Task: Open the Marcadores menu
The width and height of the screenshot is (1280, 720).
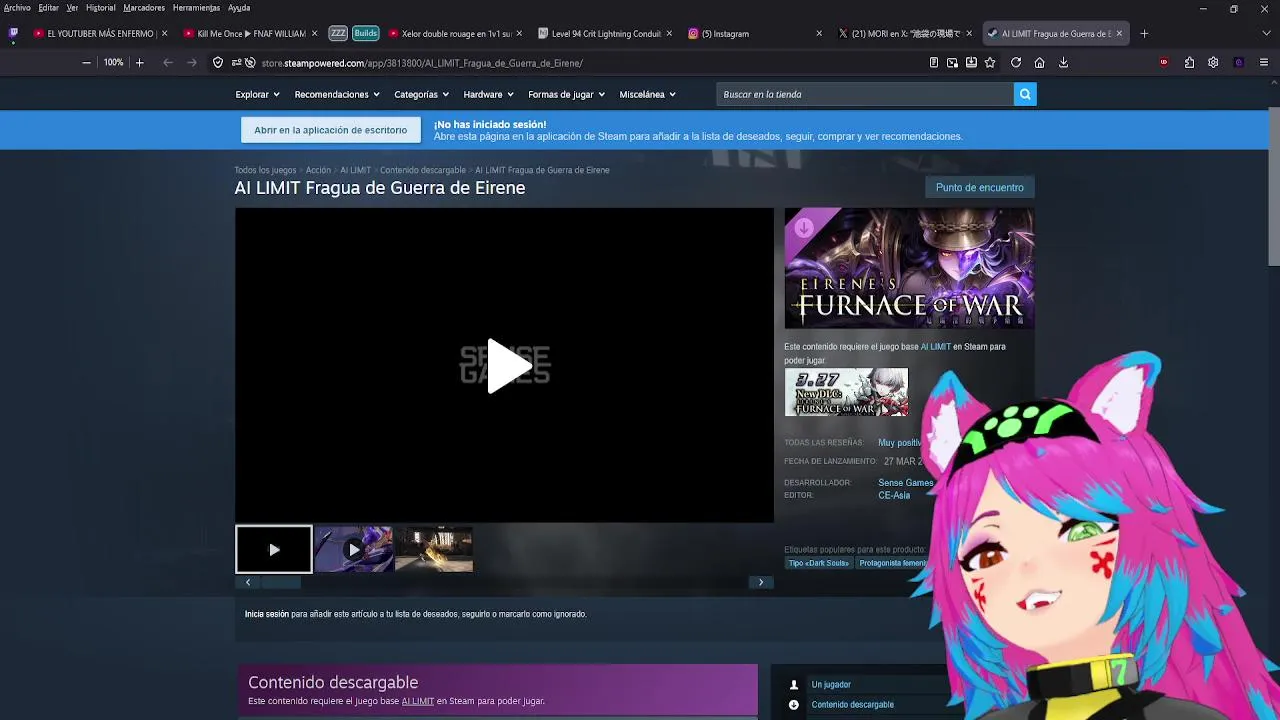Action: (144, 8)
